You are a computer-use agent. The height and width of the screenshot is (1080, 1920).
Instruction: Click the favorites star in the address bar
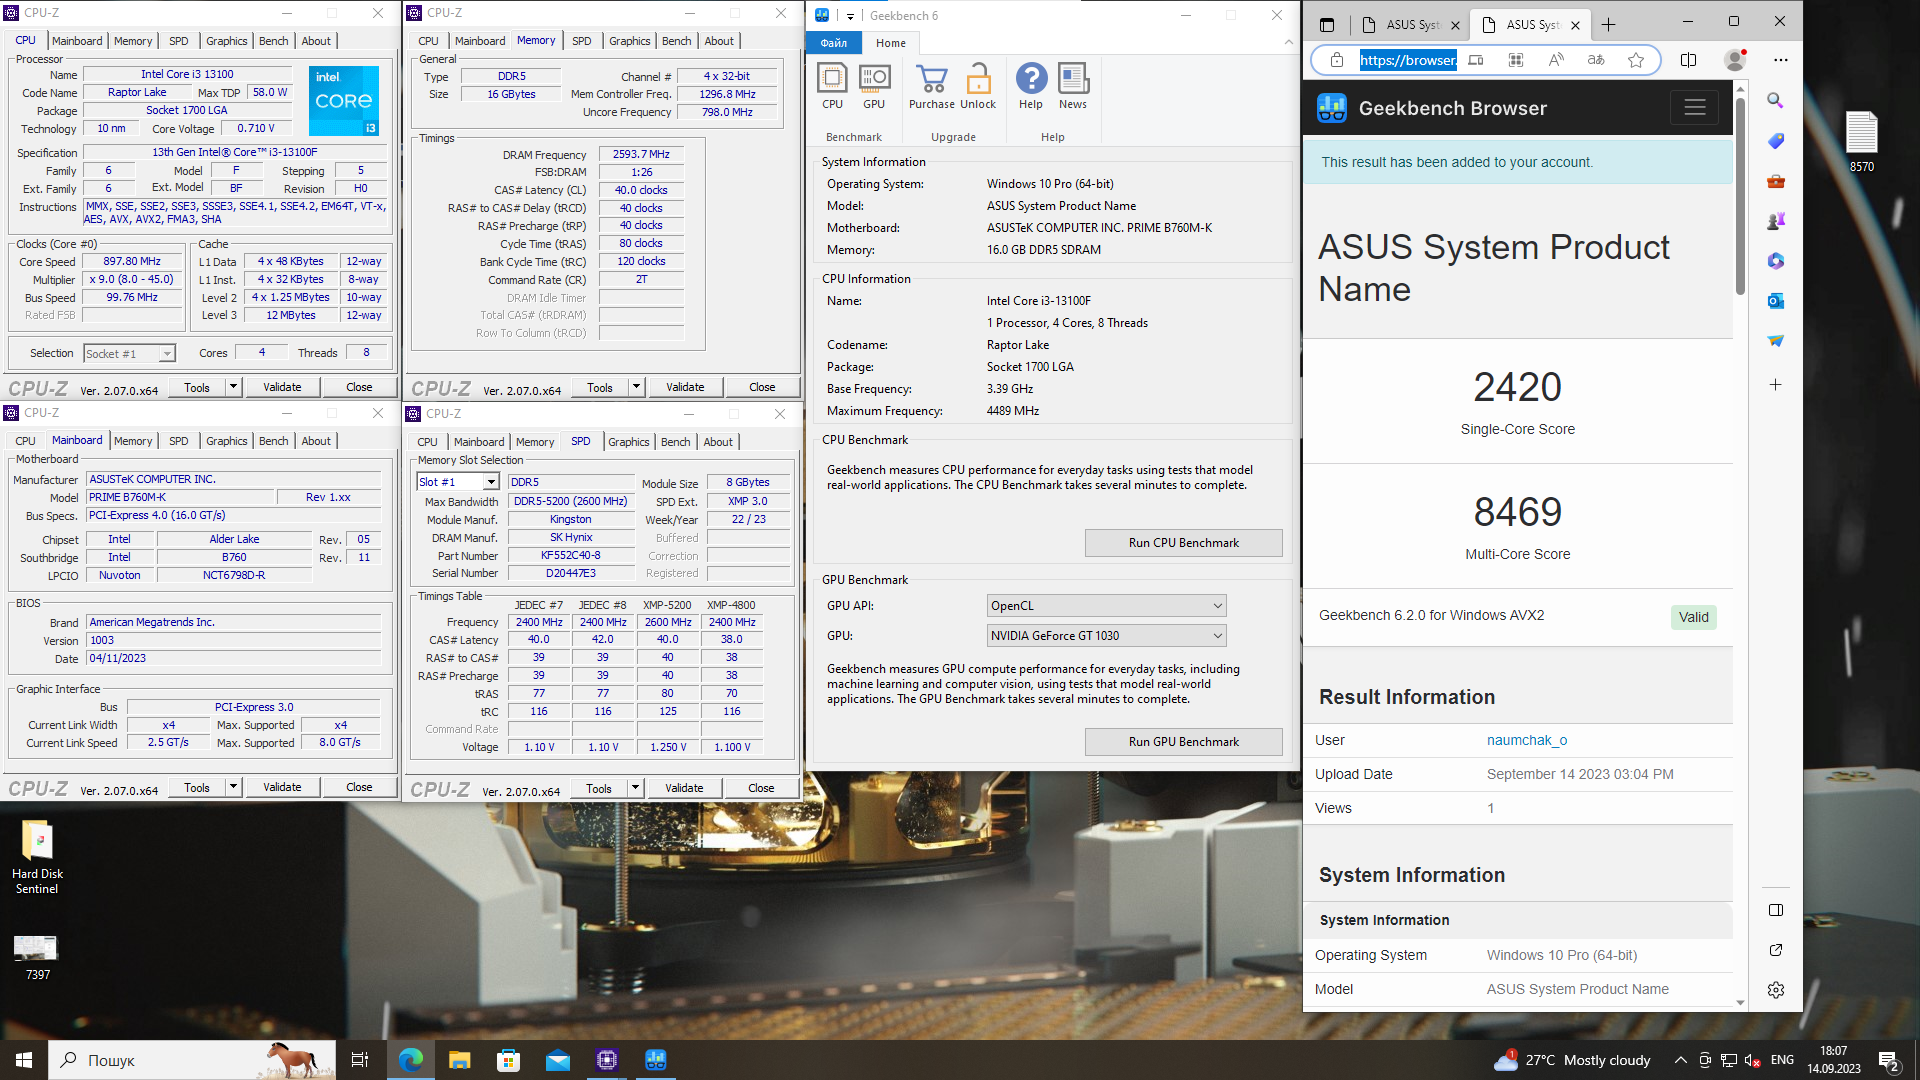1636,60
